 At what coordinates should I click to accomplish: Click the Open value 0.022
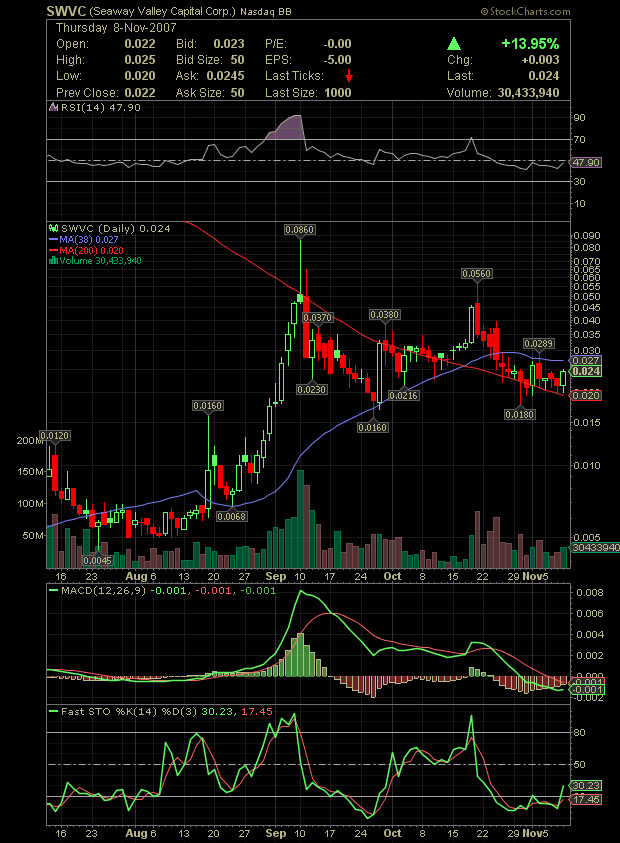point(140,44)
